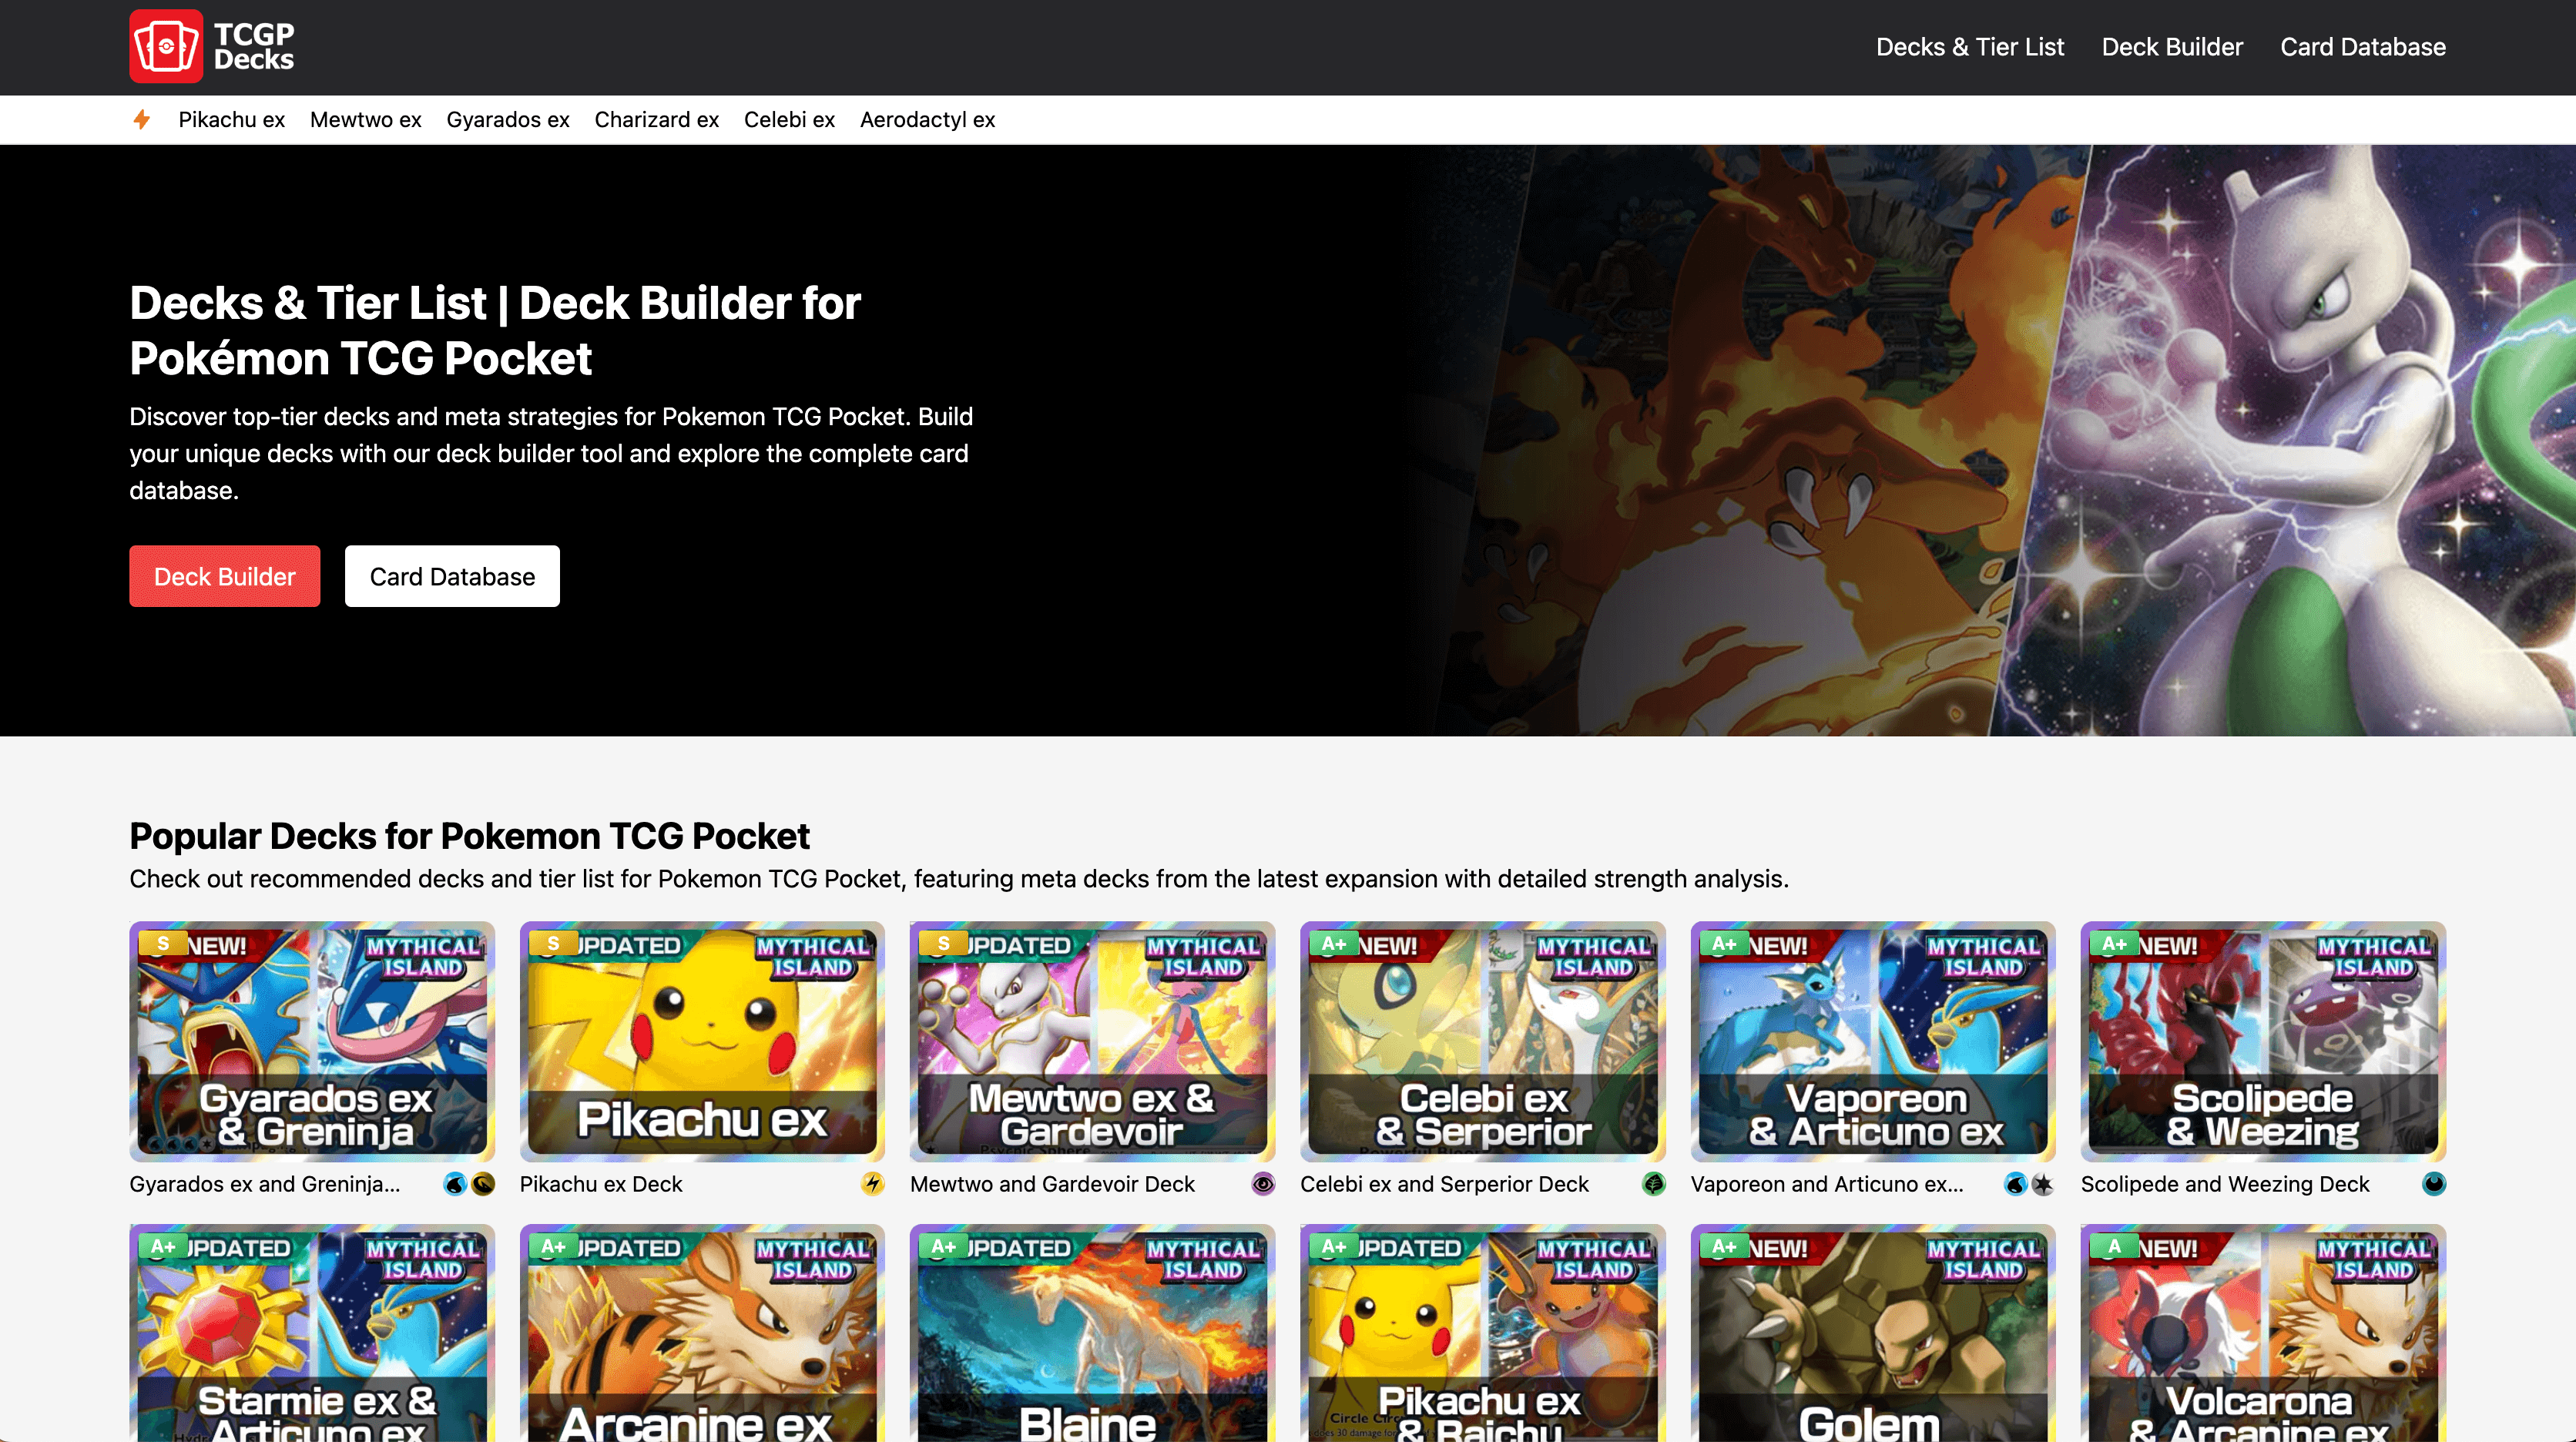2576x1442 pixels.
Task: Open Blaine deck thumbnail
Action: (x=1092, y=1333)
